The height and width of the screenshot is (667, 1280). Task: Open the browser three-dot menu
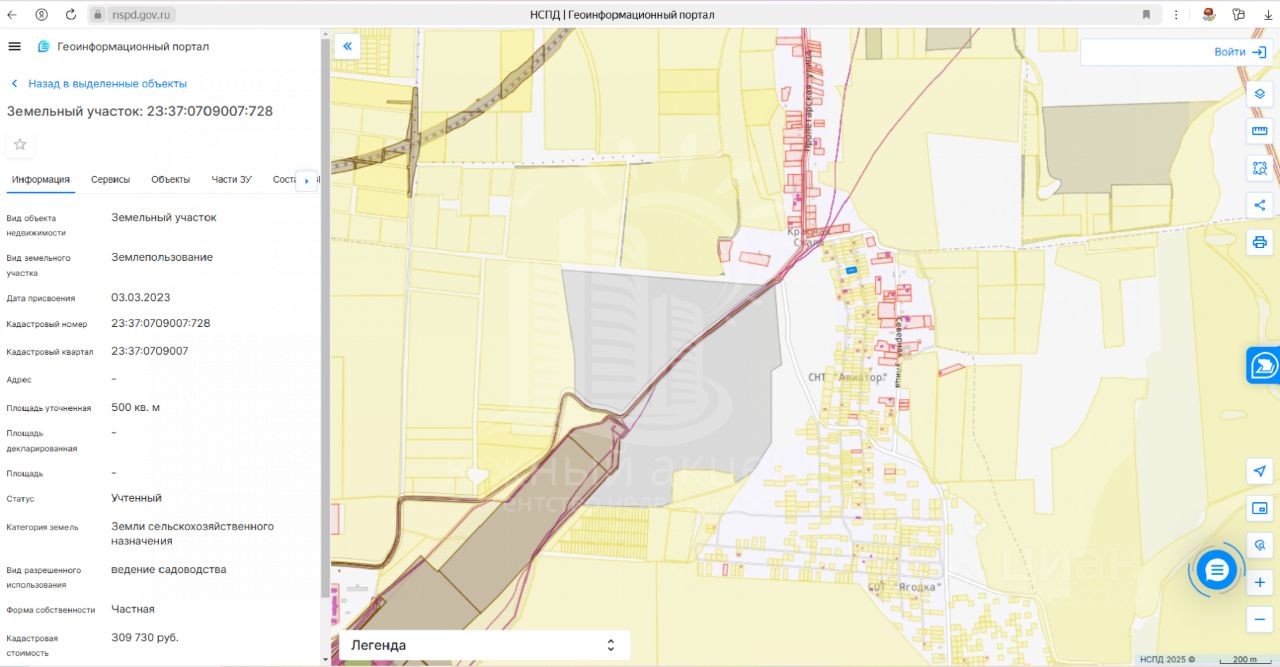point(1175,15)
